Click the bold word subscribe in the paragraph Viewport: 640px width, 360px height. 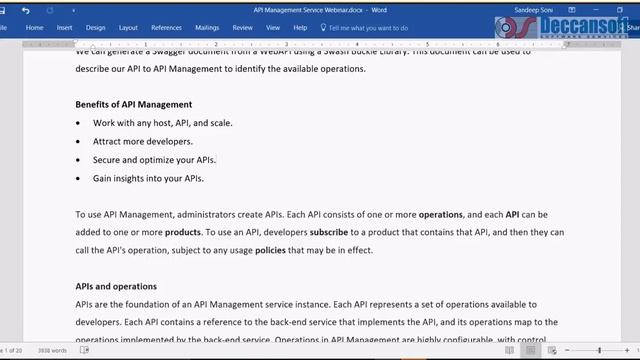coord(329,232)
